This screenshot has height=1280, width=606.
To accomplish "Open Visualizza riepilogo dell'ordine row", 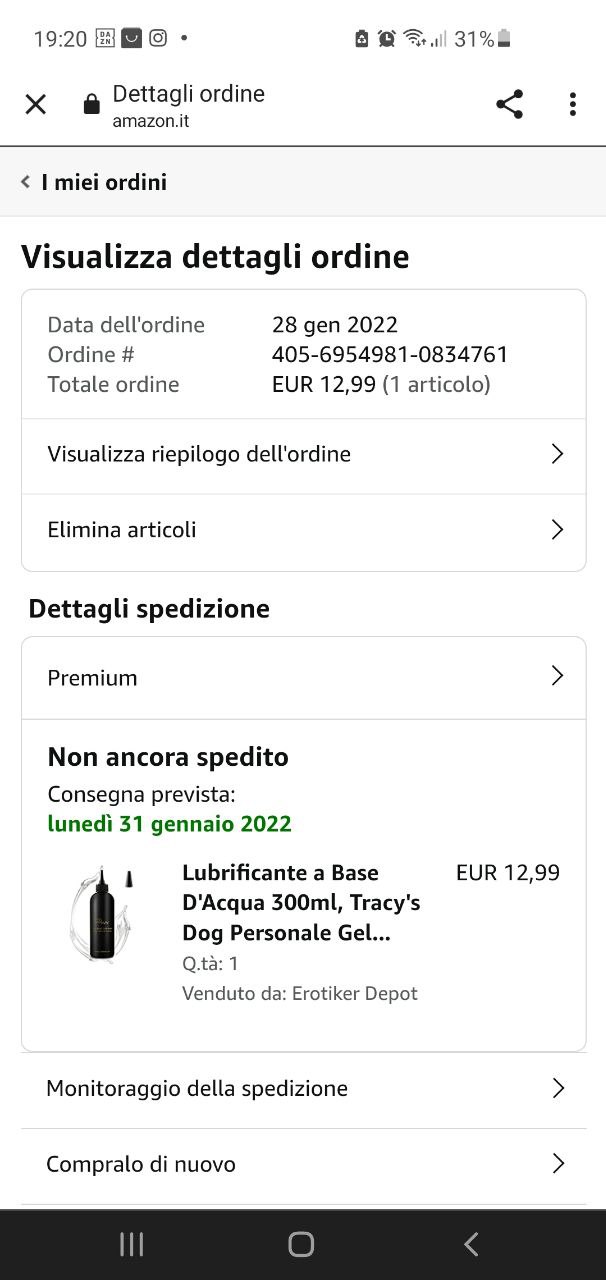I will (303, 454).
